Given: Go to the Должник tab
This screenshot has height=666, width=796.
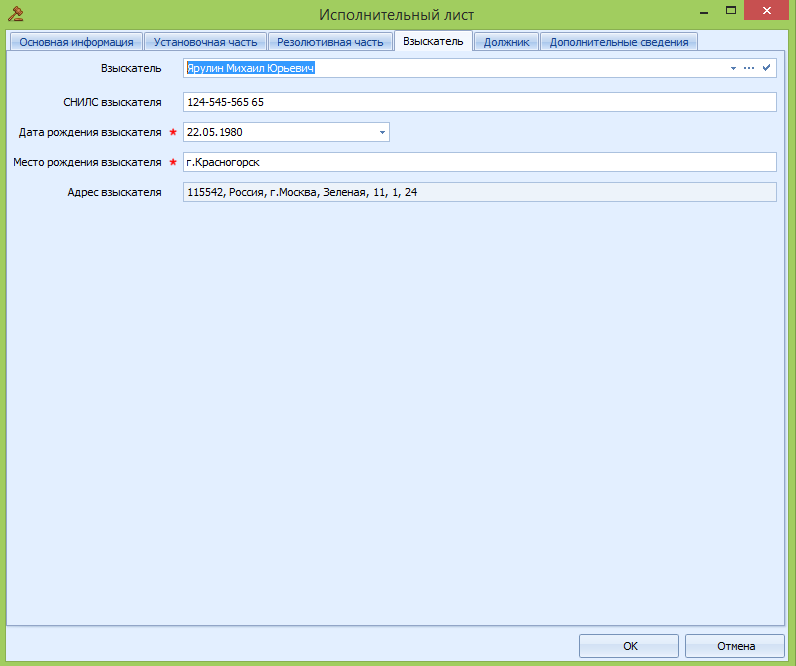Looking at the screenshot, I should pyautogui.click(x=507, y=42).
